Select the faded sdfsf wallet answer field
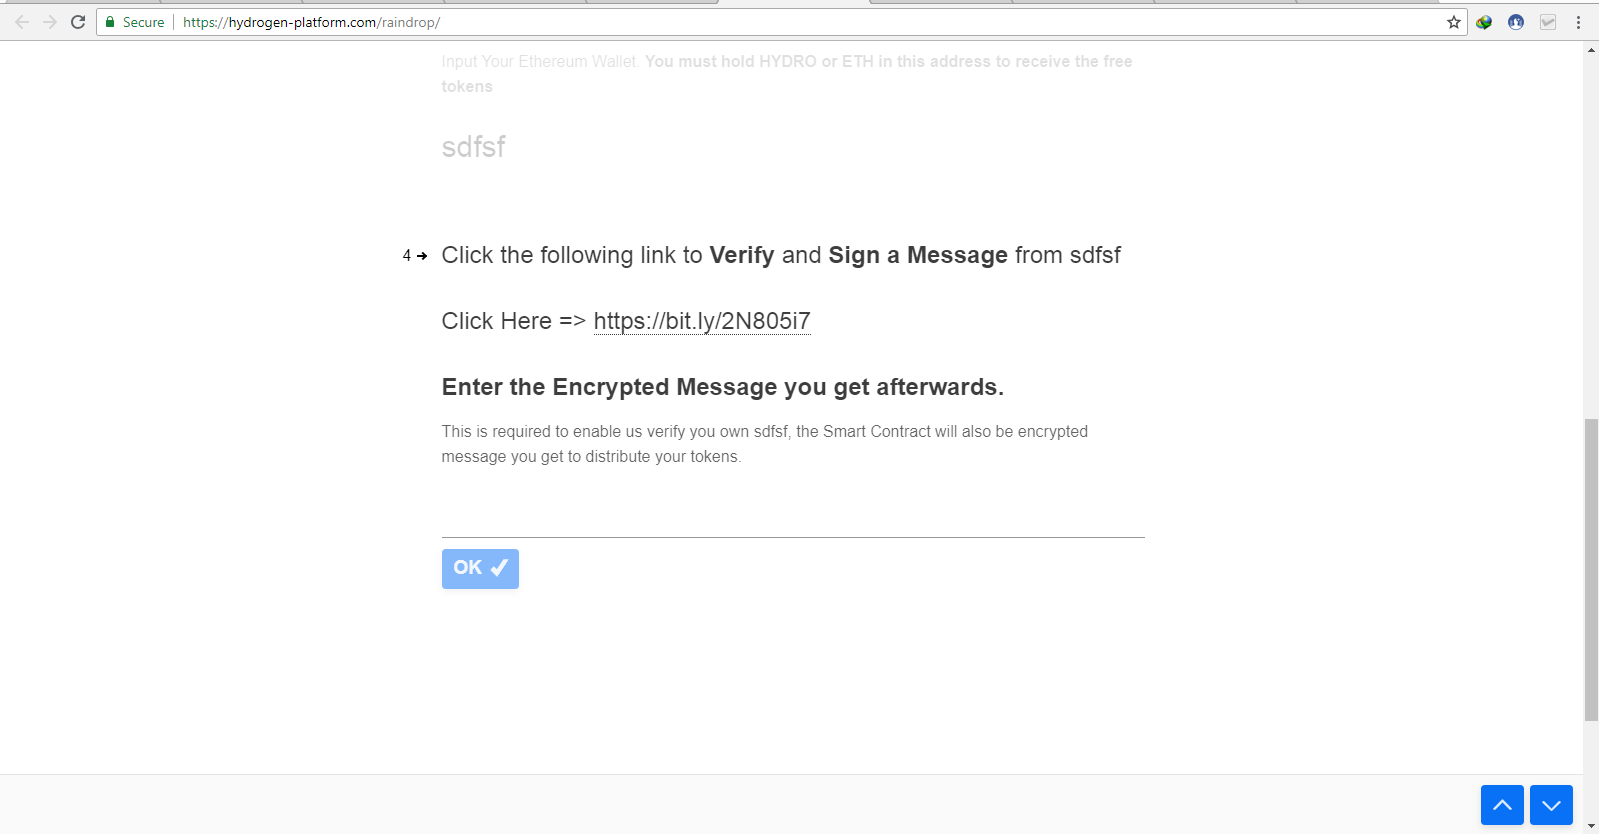The height and width of the screenshot is (834, 1599). [x=793, y=147]
